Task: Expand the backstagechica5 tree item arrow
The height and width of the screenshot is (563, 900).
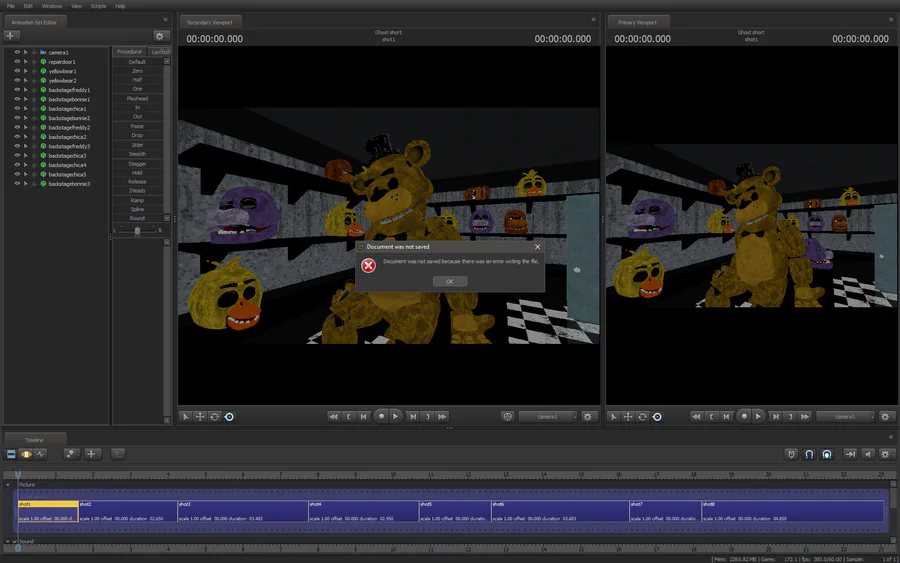Action: coord(26,174)
